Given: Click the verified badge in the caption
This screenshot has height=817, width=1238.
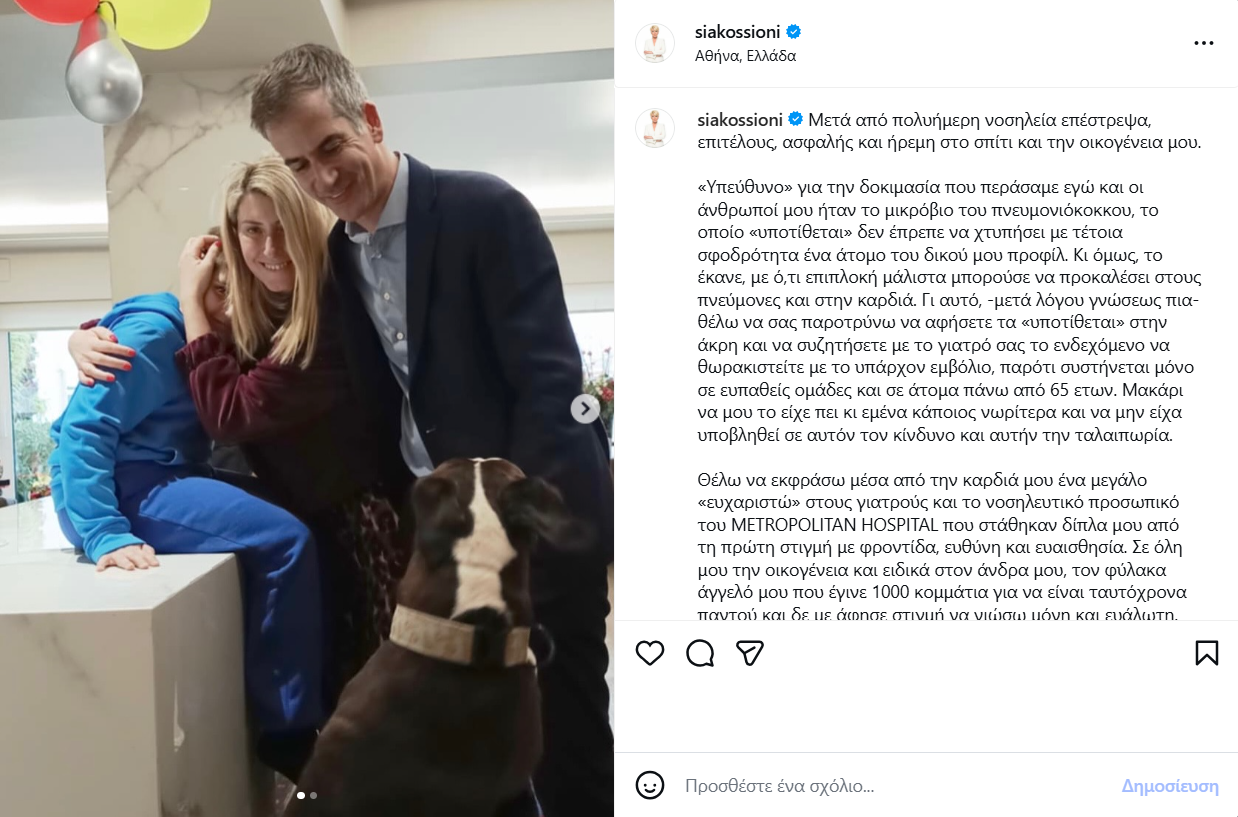Looking at the screenshot, I should [796, 119].
